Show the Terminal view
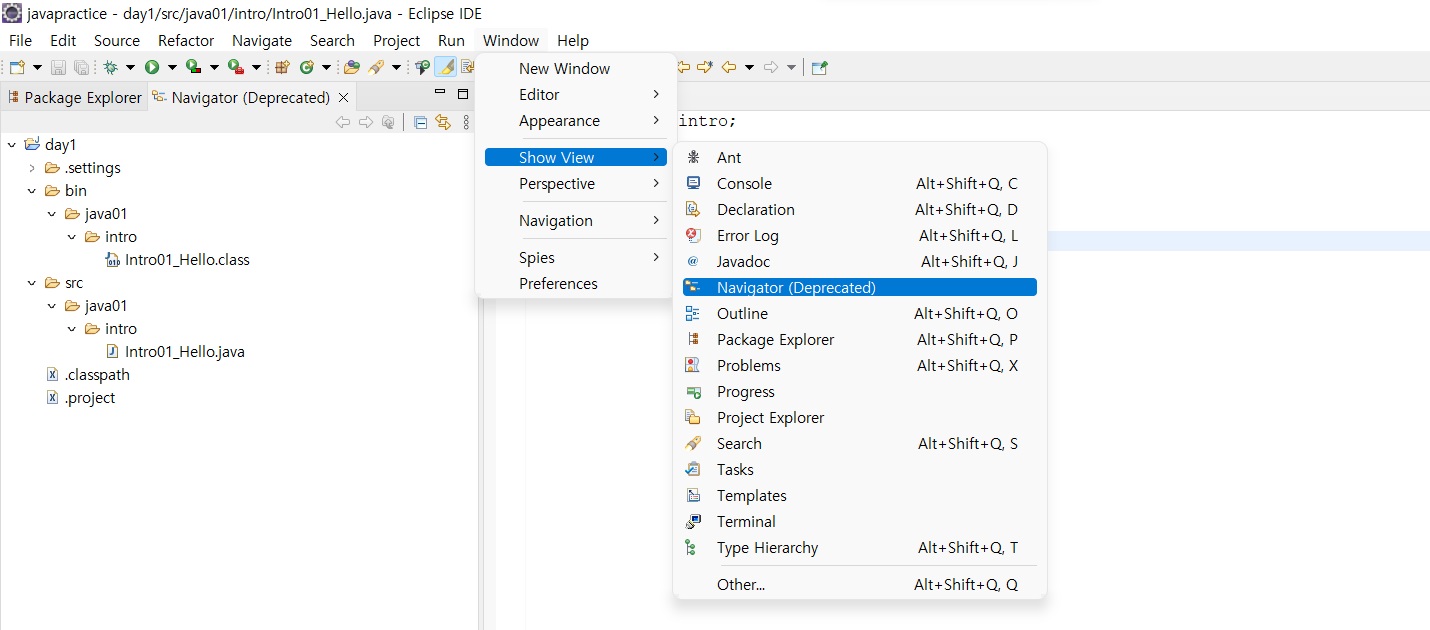The height and width of the screenshot is (630, 1430). tap(860, 522)
